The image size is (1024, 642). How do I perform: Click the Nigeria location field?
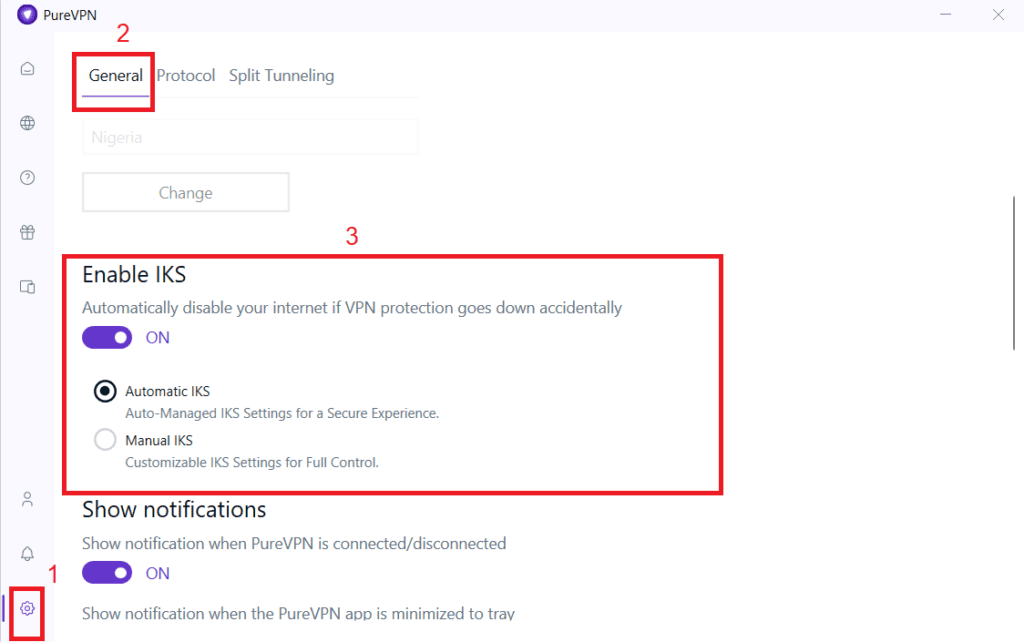pyautogui.click(x=250, y=137)
